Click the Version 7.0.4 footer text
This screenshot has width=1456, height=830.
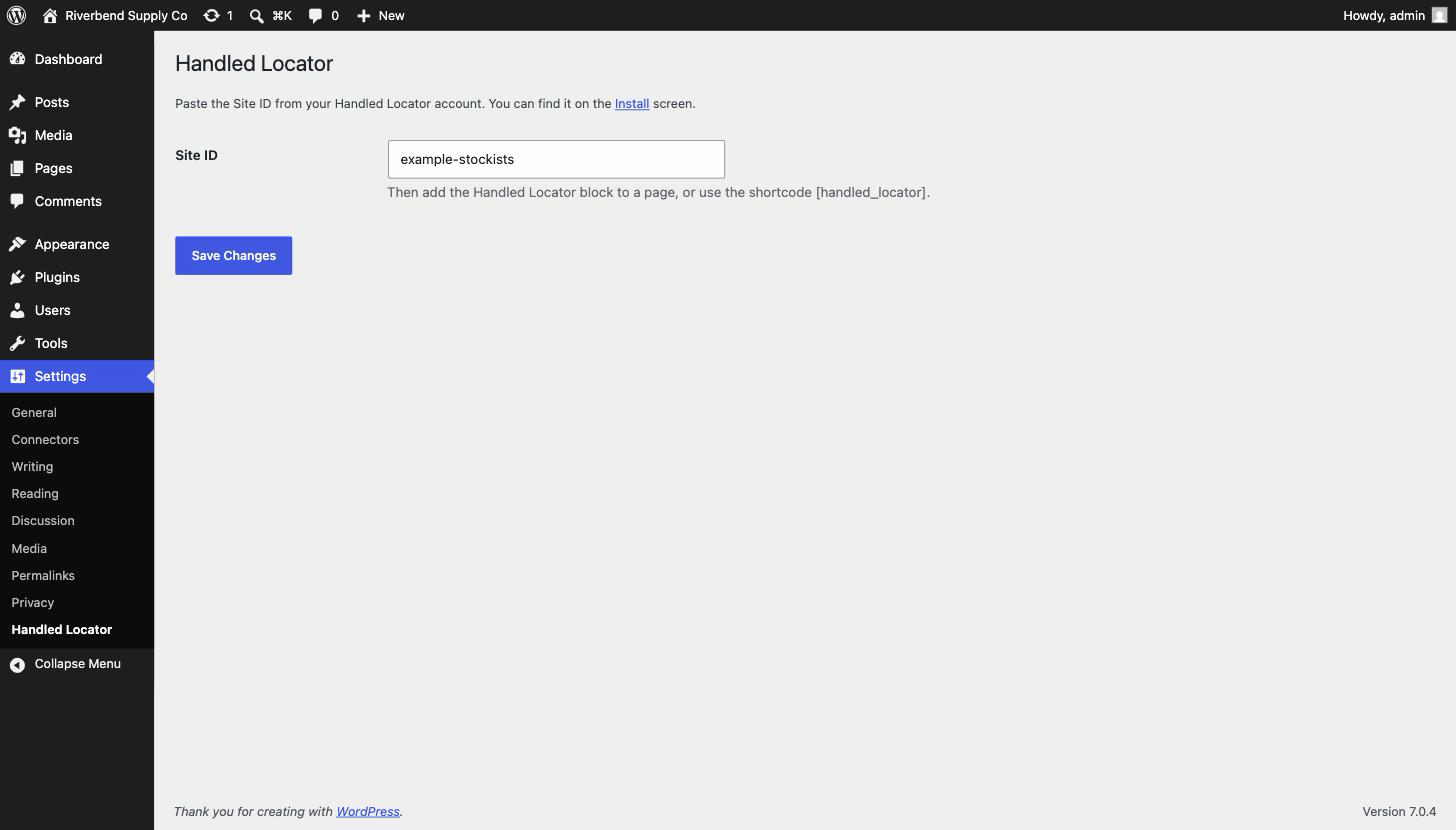pos(1399,811)
